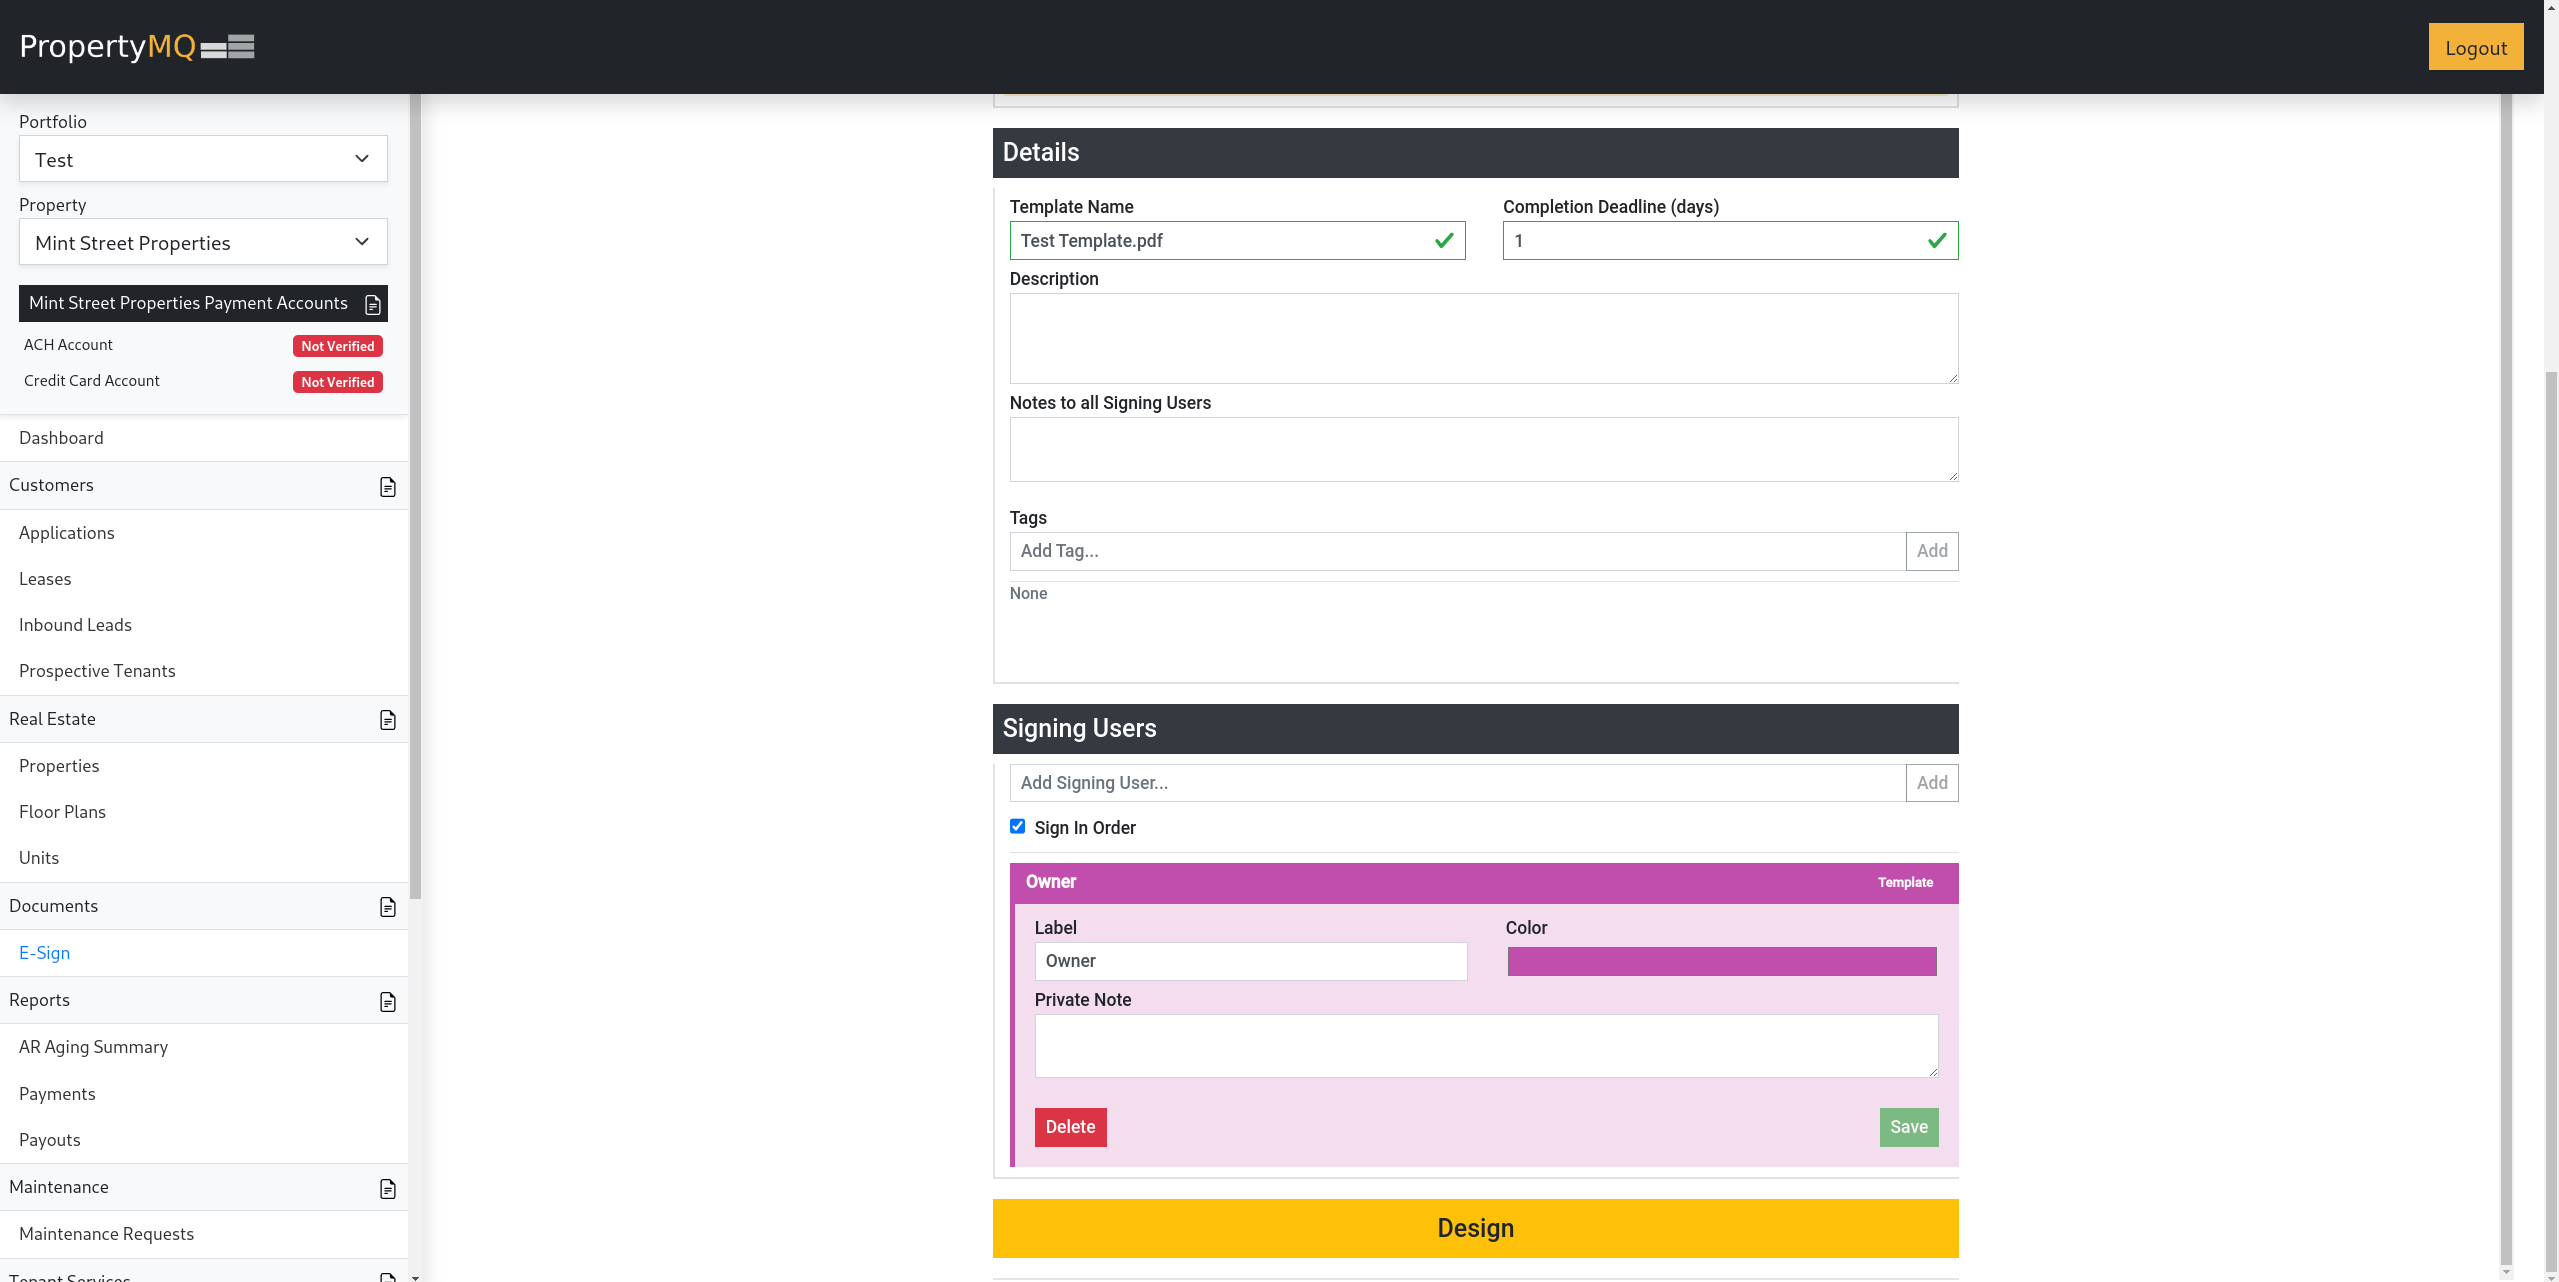Click the red Delete button for Owner
Image resolution: width=2559 pixels, height=1282 pixels.
coord(1070,1127)
